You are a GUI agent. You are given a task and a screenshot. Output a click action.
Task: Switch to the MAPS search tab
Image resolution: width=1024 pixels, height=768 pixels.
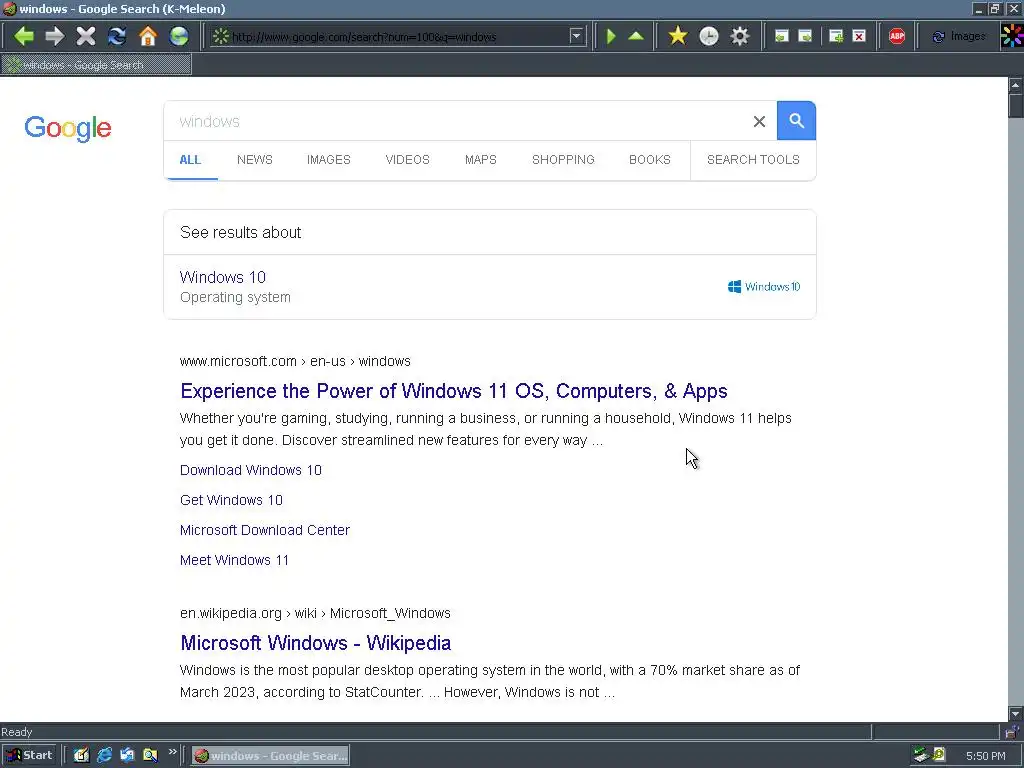pos(481,160)
